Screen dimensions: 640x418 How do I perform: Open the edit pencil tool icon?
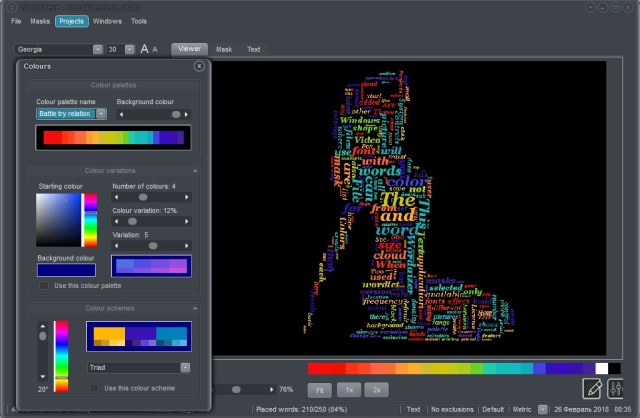[x=592, y=388]
